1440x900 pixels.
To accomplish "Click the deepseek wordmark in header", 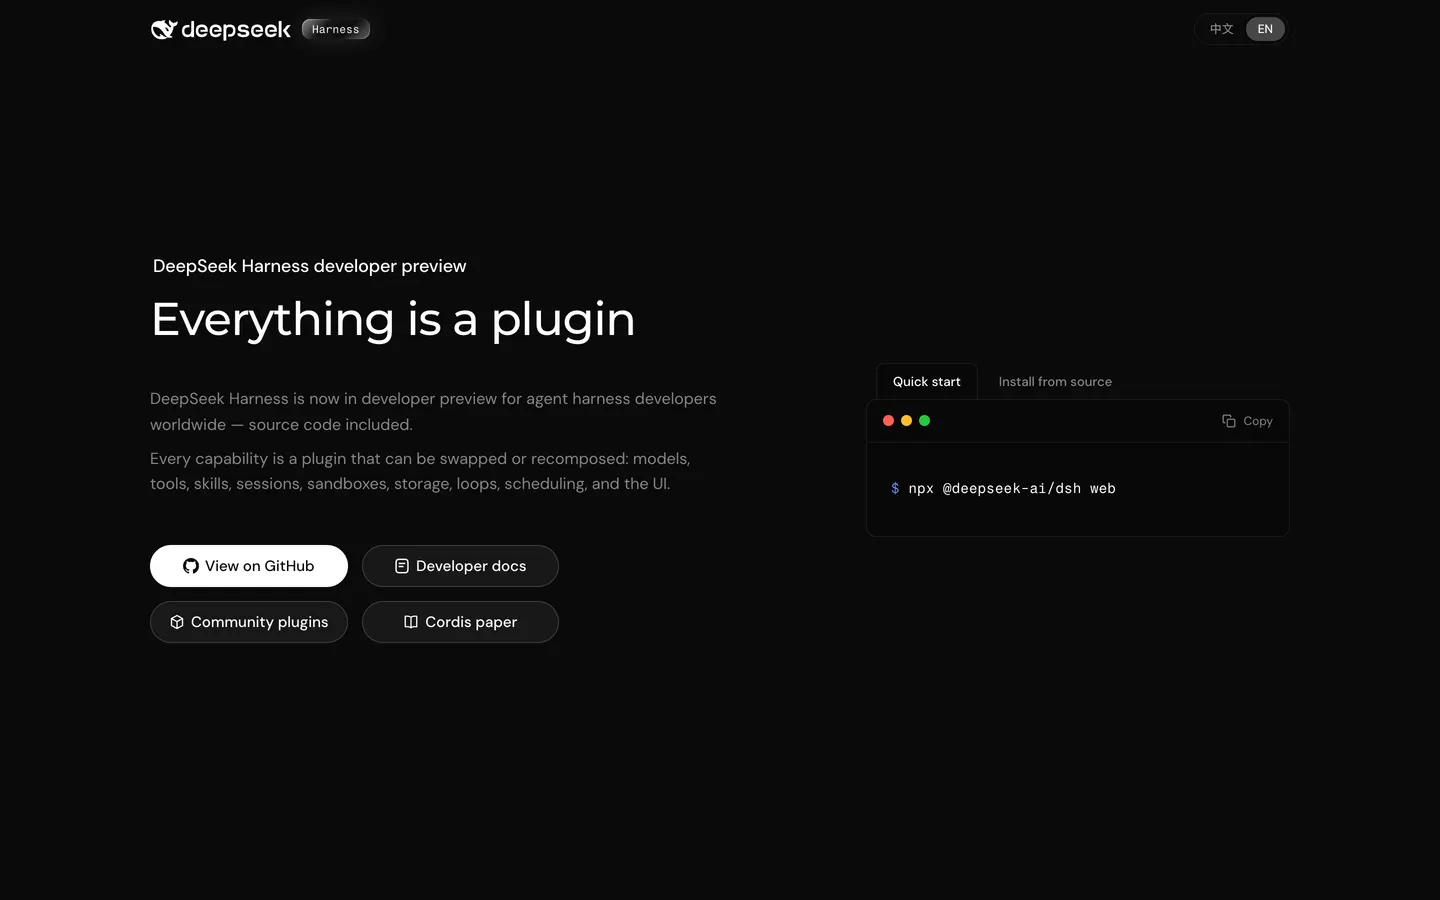I will [236, 30].
